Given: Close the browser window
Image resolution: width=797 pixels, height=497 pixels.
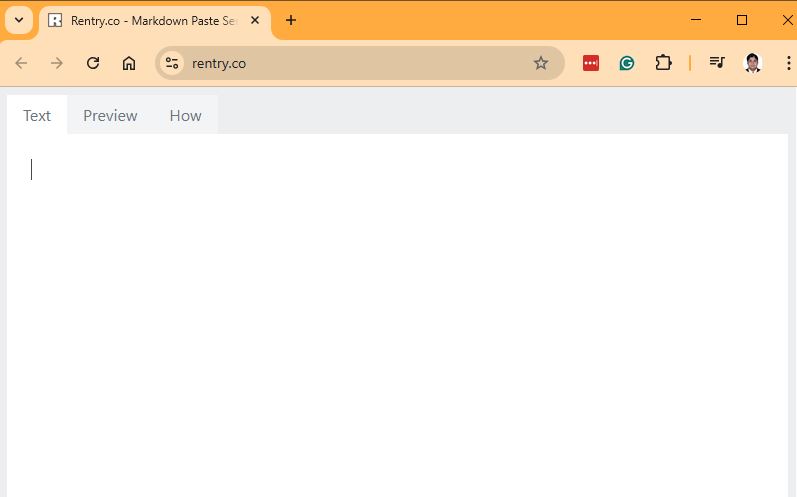Looking at the screenshot, I should [787, 20].
